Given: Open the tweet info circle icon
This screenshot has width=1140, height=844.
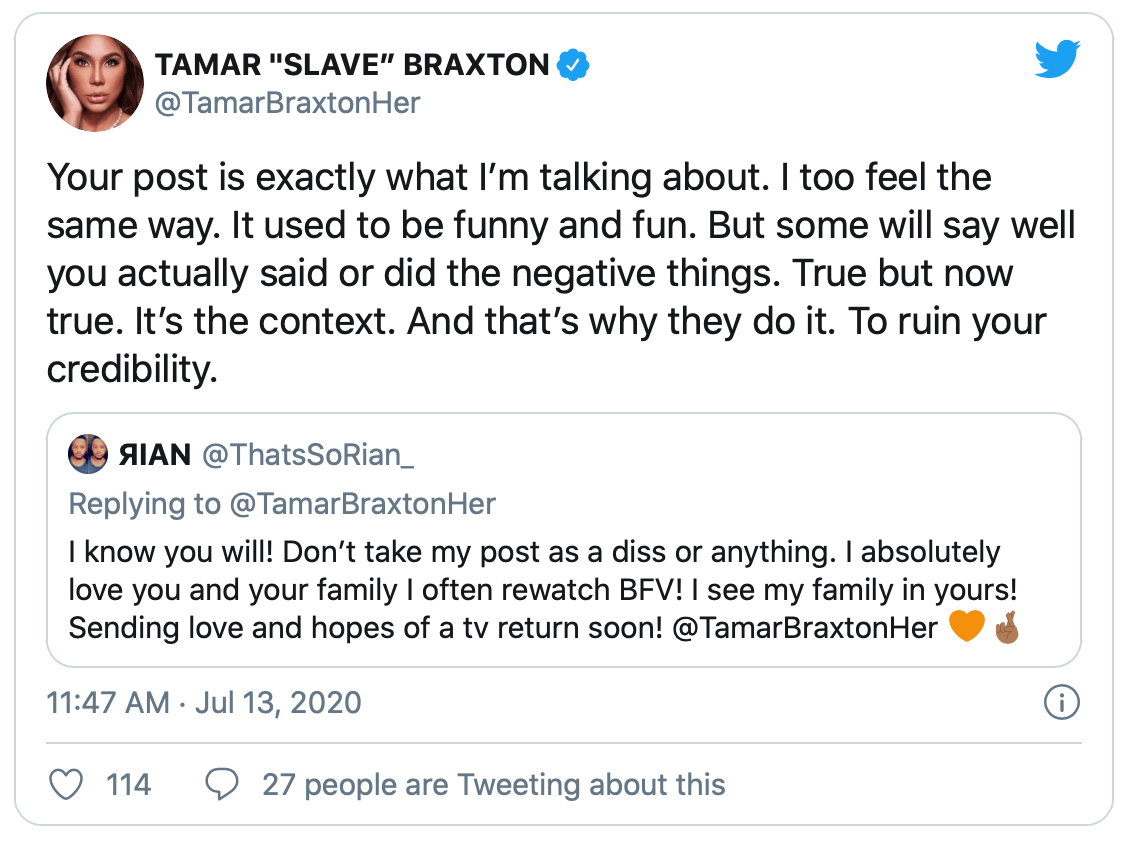Looking at the screenshot, I should [x=1061, y=703].
